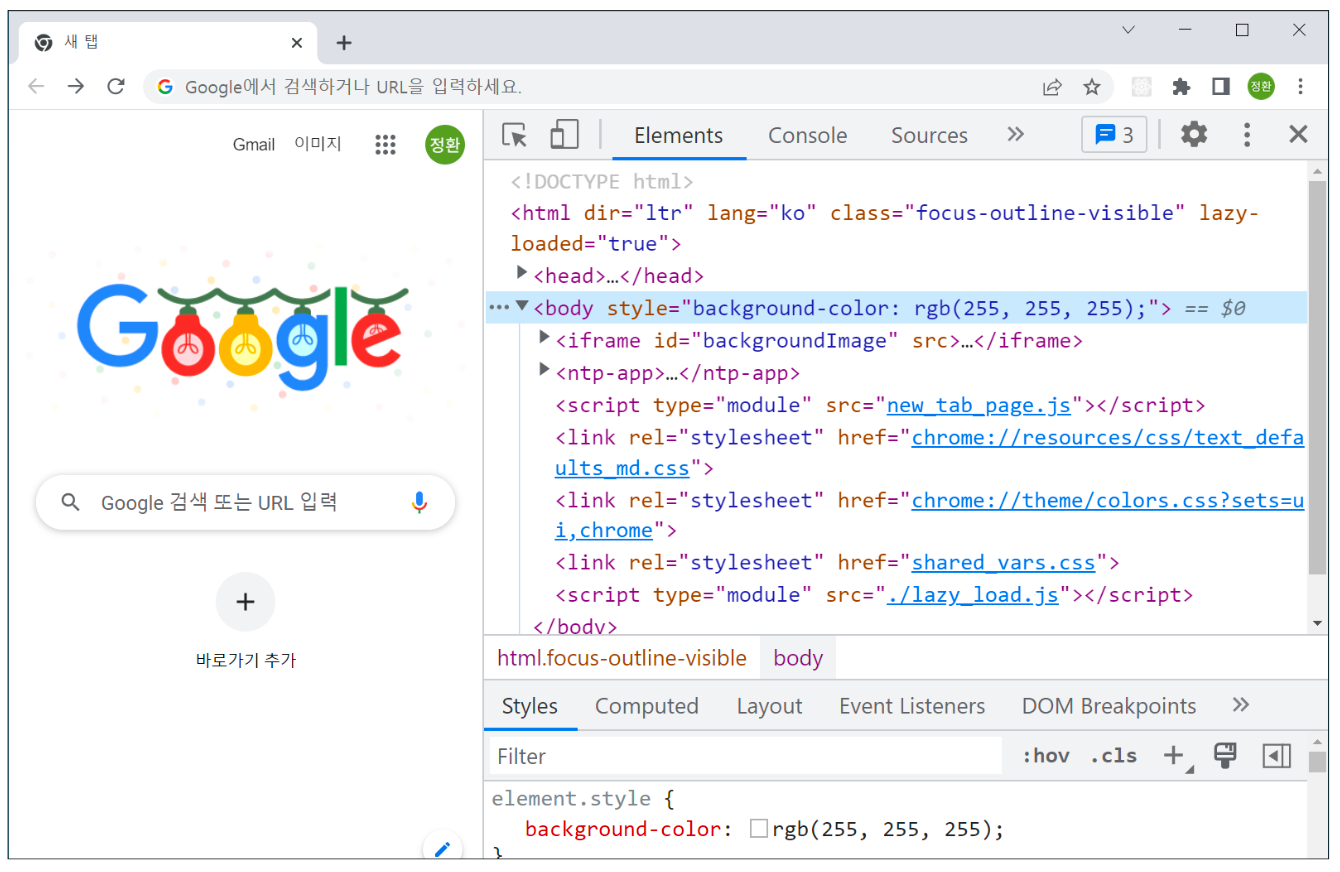The height and width of the screenshot is (872, 1340).
Task: Go forward in browser history
Action: click(76, 87)
